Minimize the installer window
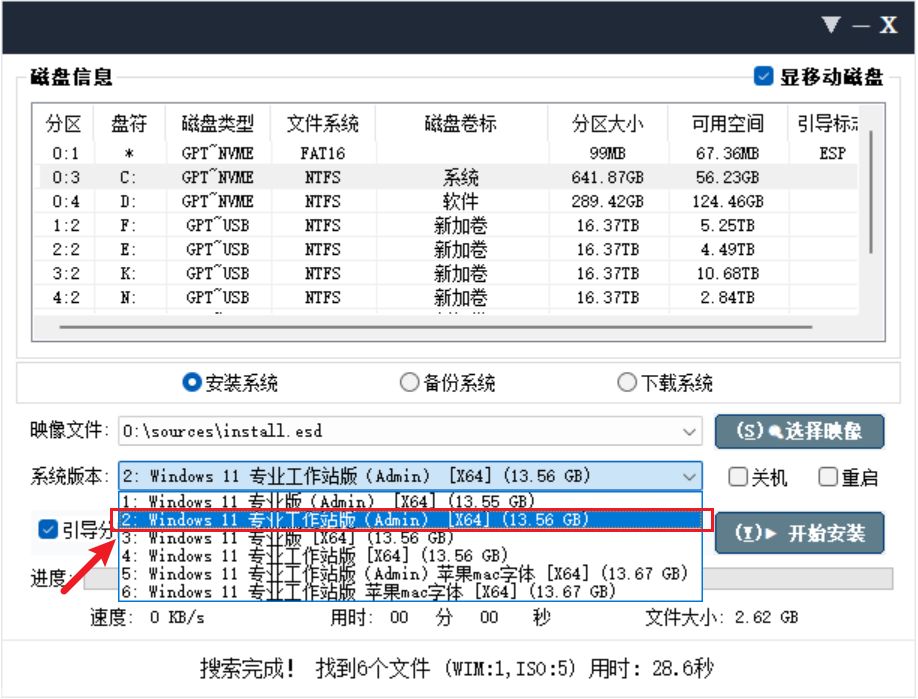The height and width of the screenshot is (699, 918). coord(861,26)
